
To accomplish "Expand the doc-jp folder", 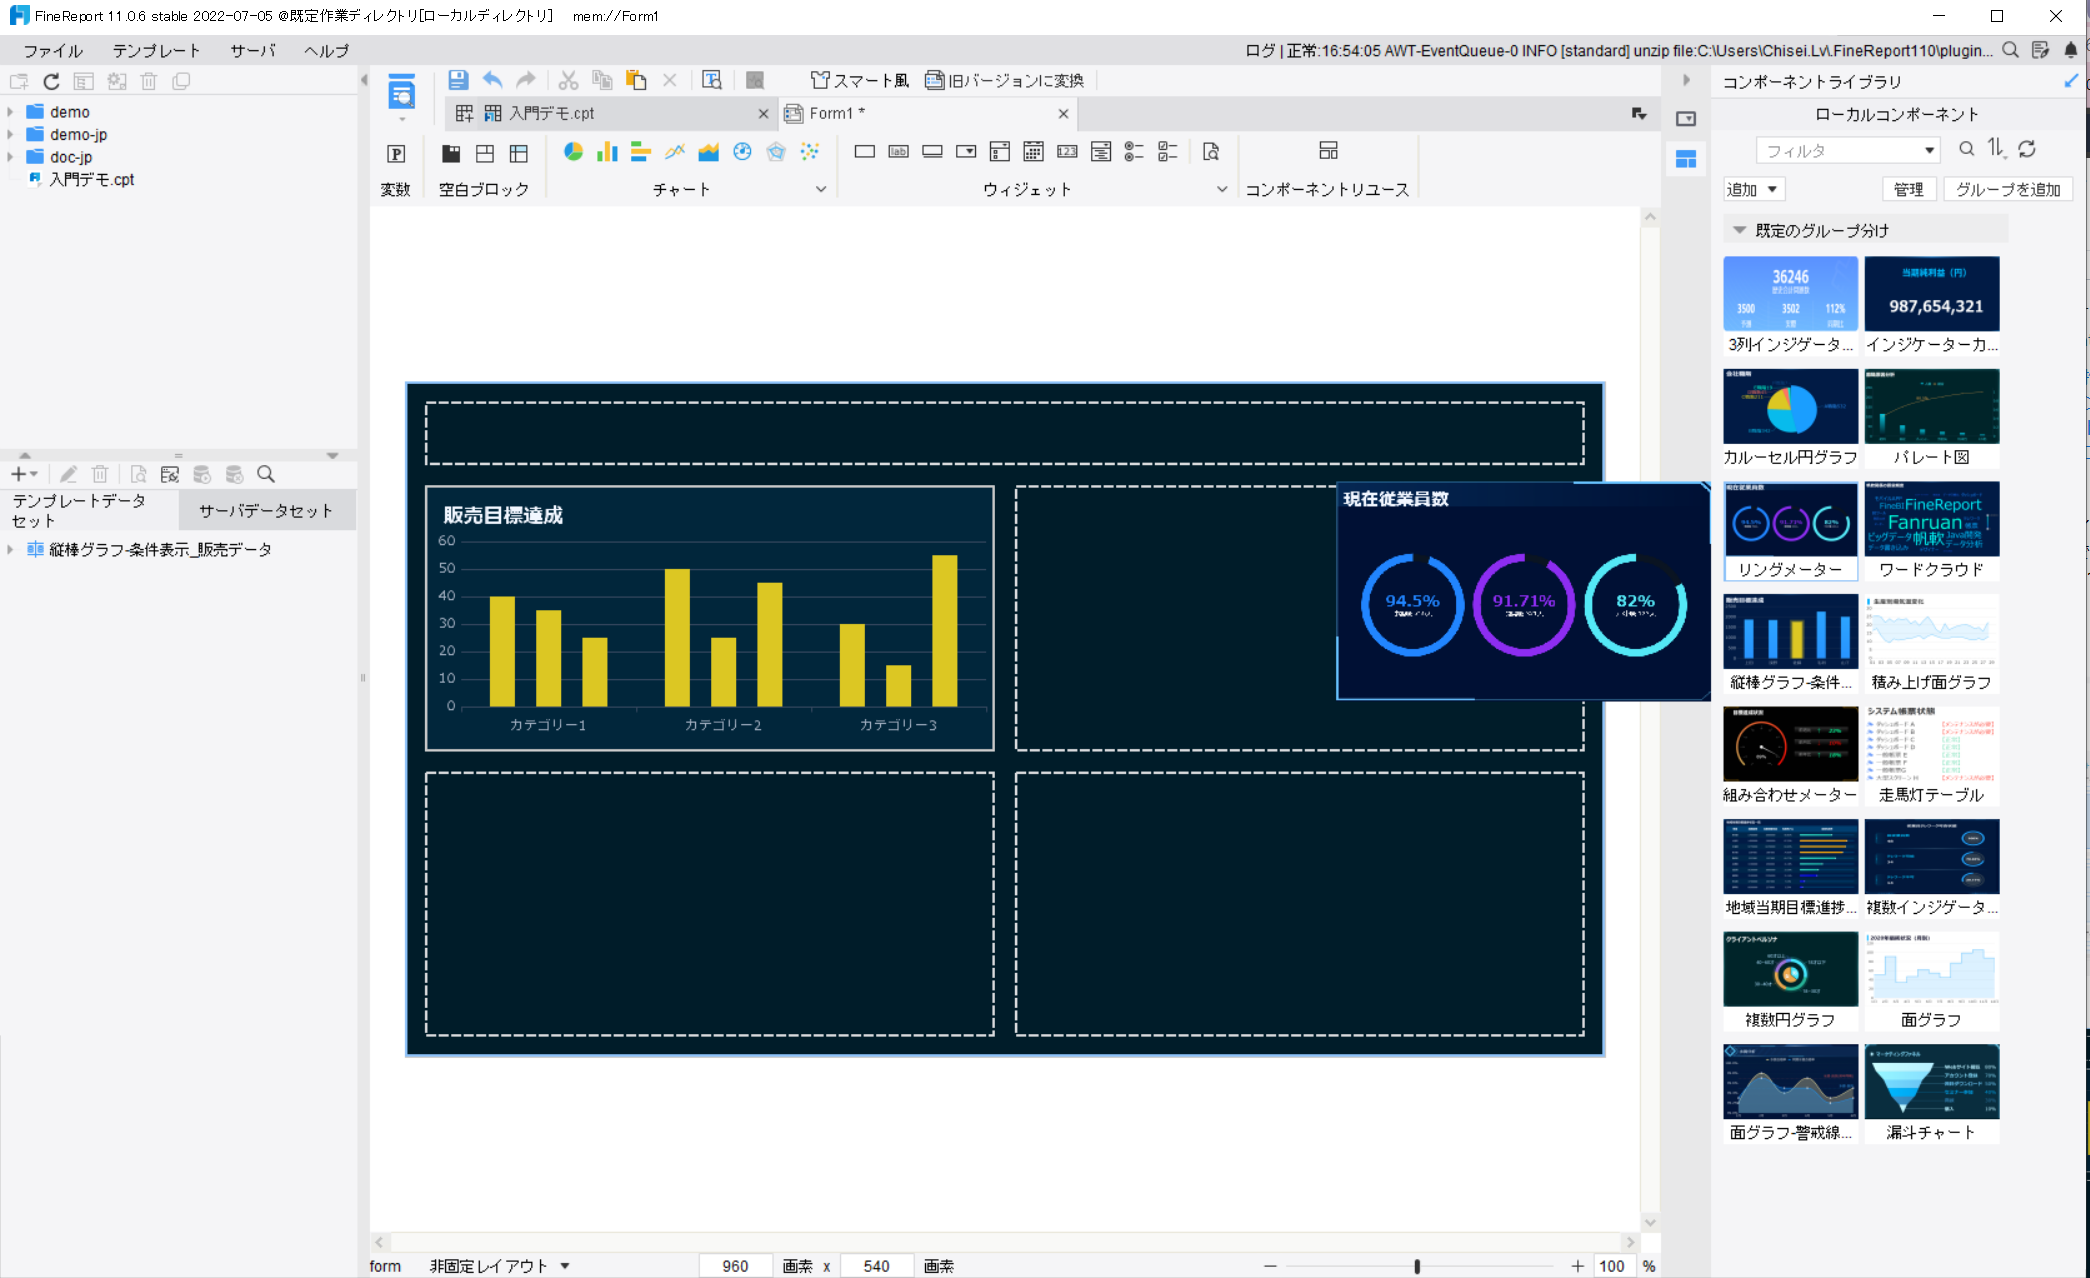I will 11,157.
